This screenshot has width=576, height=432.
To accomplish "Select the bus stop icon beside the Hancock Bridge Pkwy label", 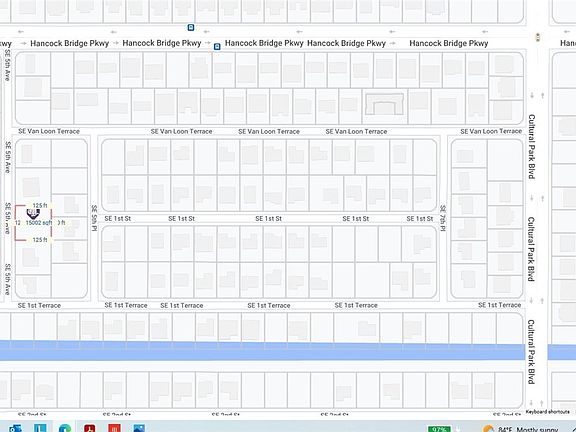I will tap(217, 47).
